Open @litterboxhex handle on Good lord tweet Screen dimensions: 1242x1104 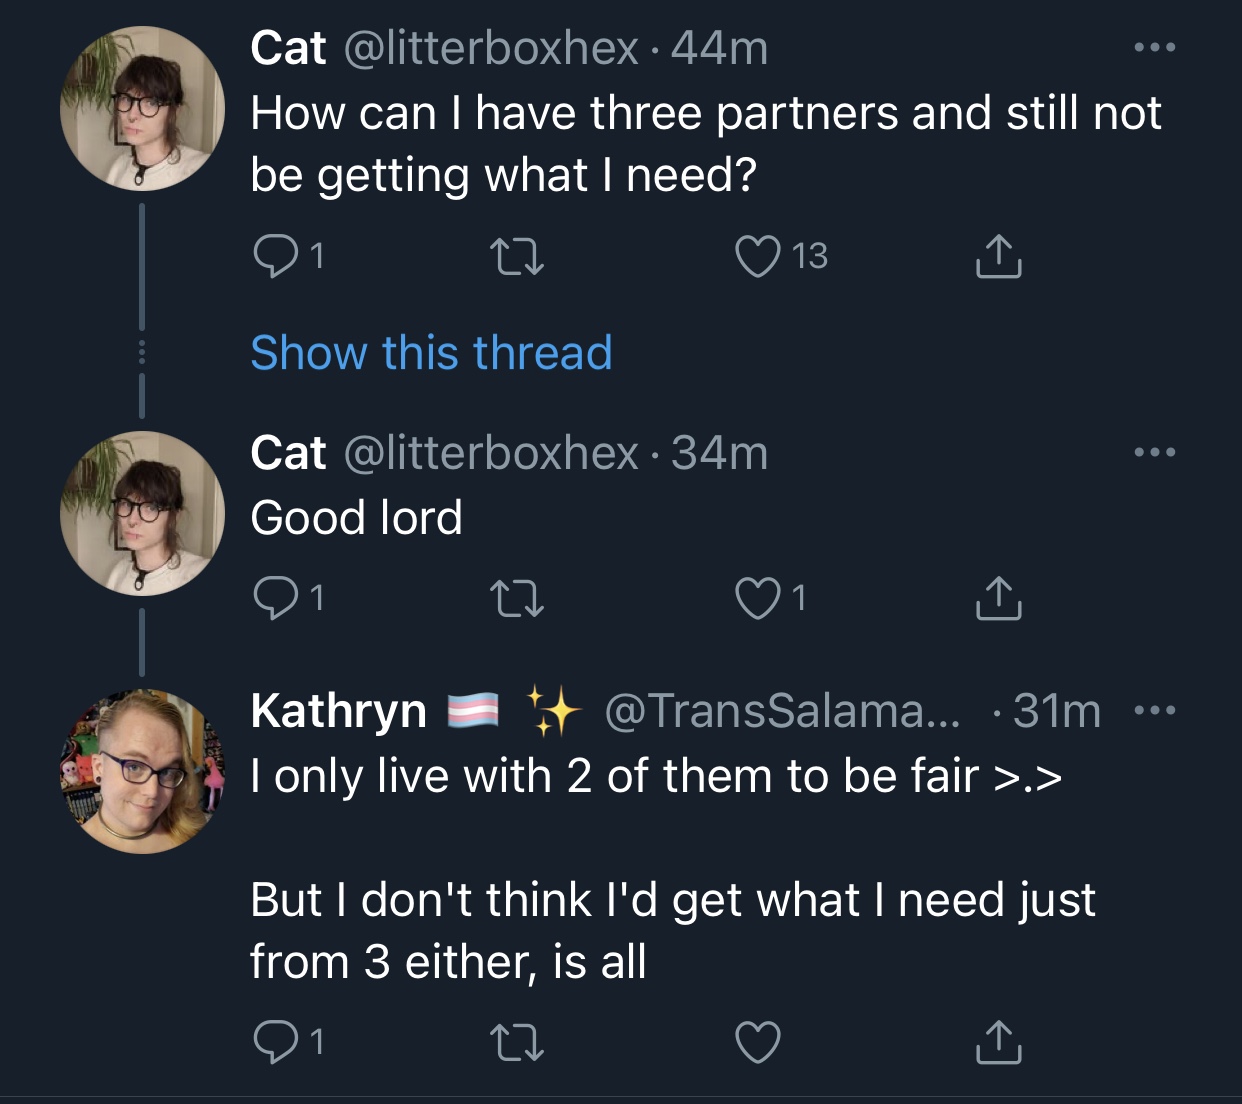491,453
